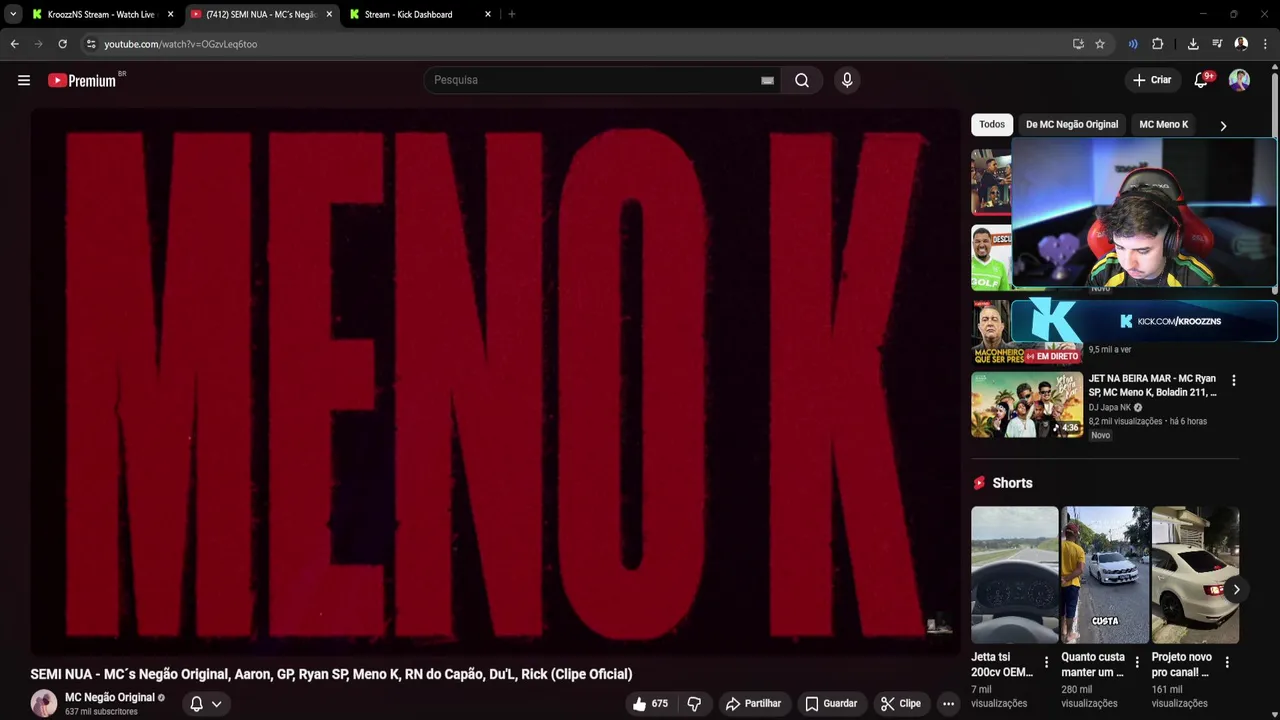Click the blue sound waves extension icon

coord(1133,44)
